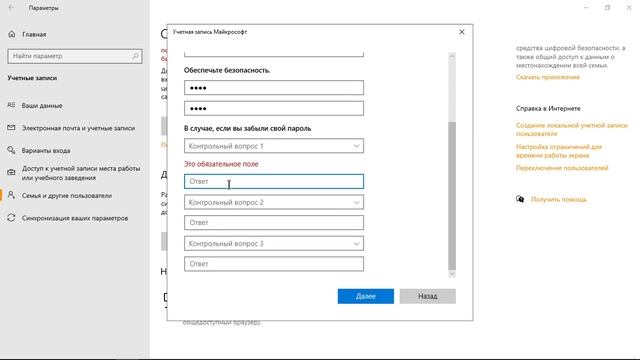Open Контрольный вопрос 2 dropdown
Image resolution: width=640 pixels, height=360 pixels.
[274, 202]
